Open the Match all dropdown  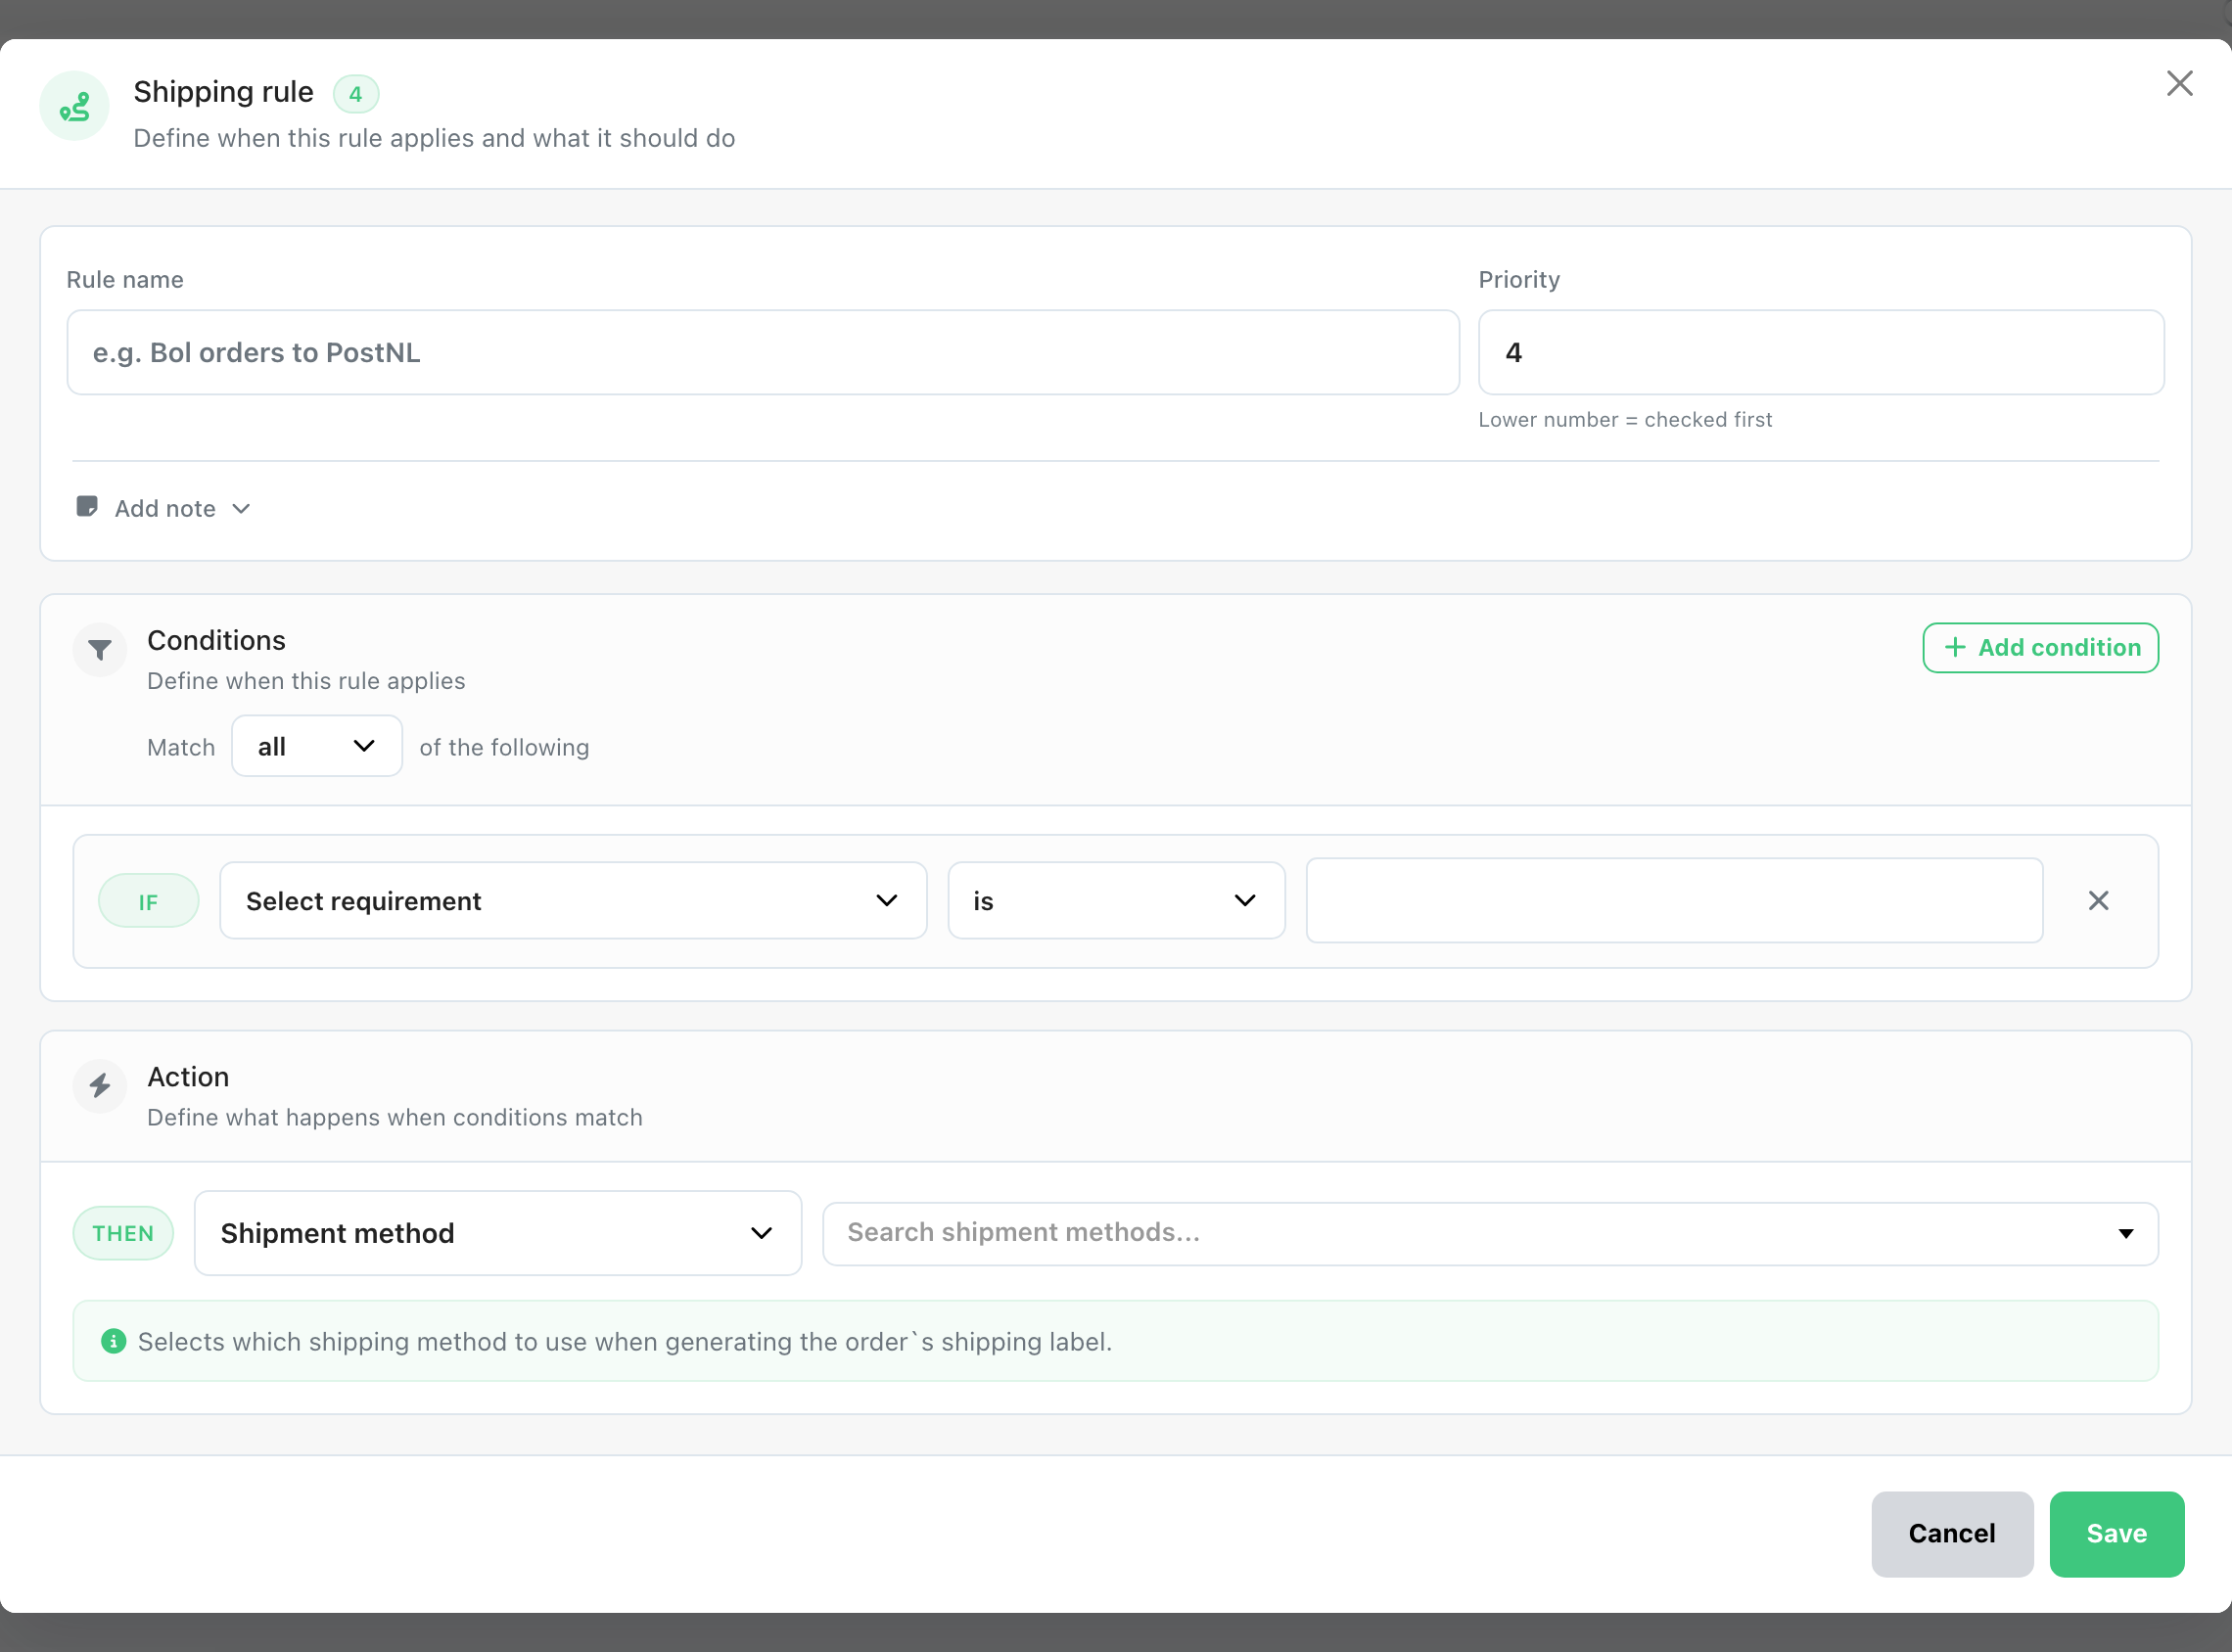[x=317, y=746]
